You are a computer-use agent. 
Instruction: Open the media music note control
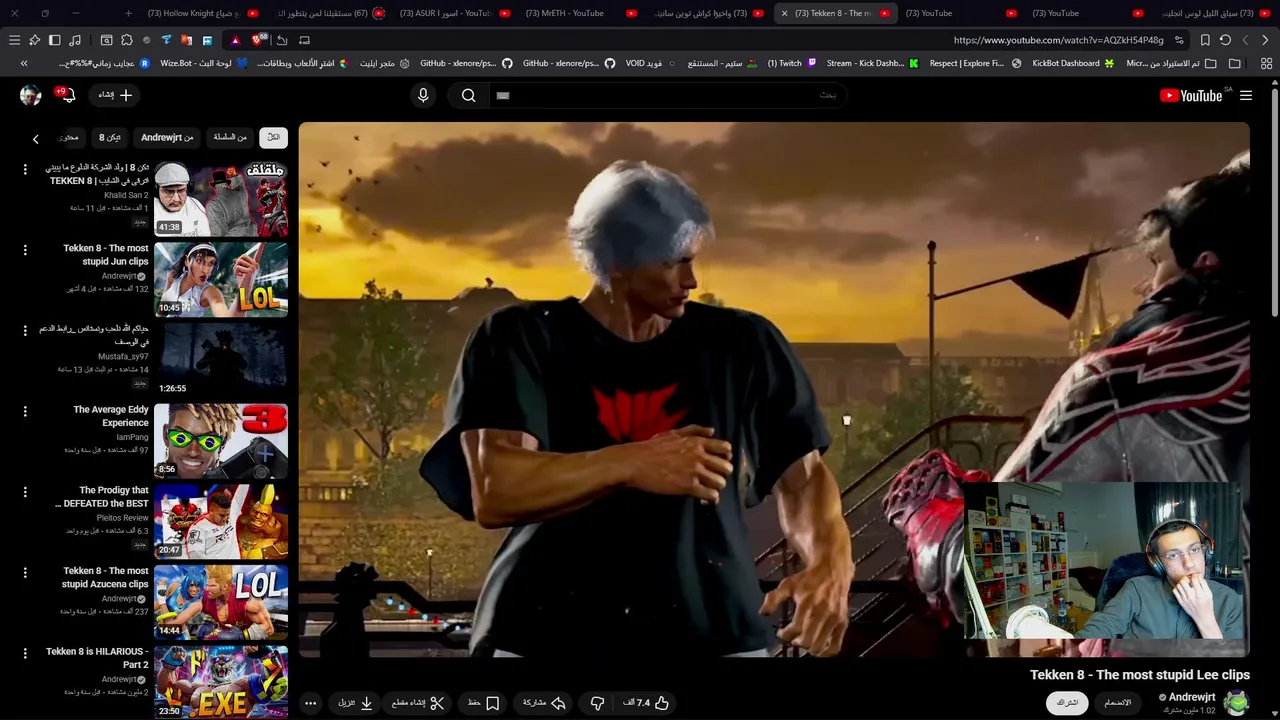click(74, 40)
